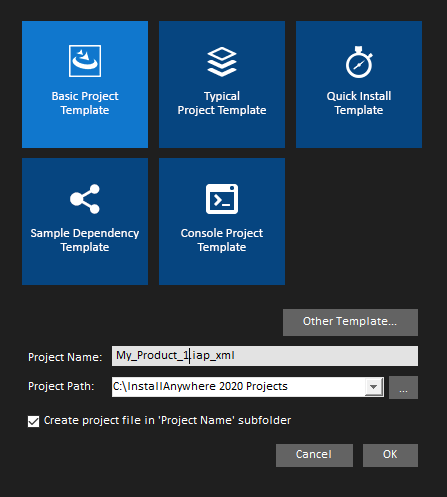
Task: Cancel the new project dialog
Action: tap(314, 455)
